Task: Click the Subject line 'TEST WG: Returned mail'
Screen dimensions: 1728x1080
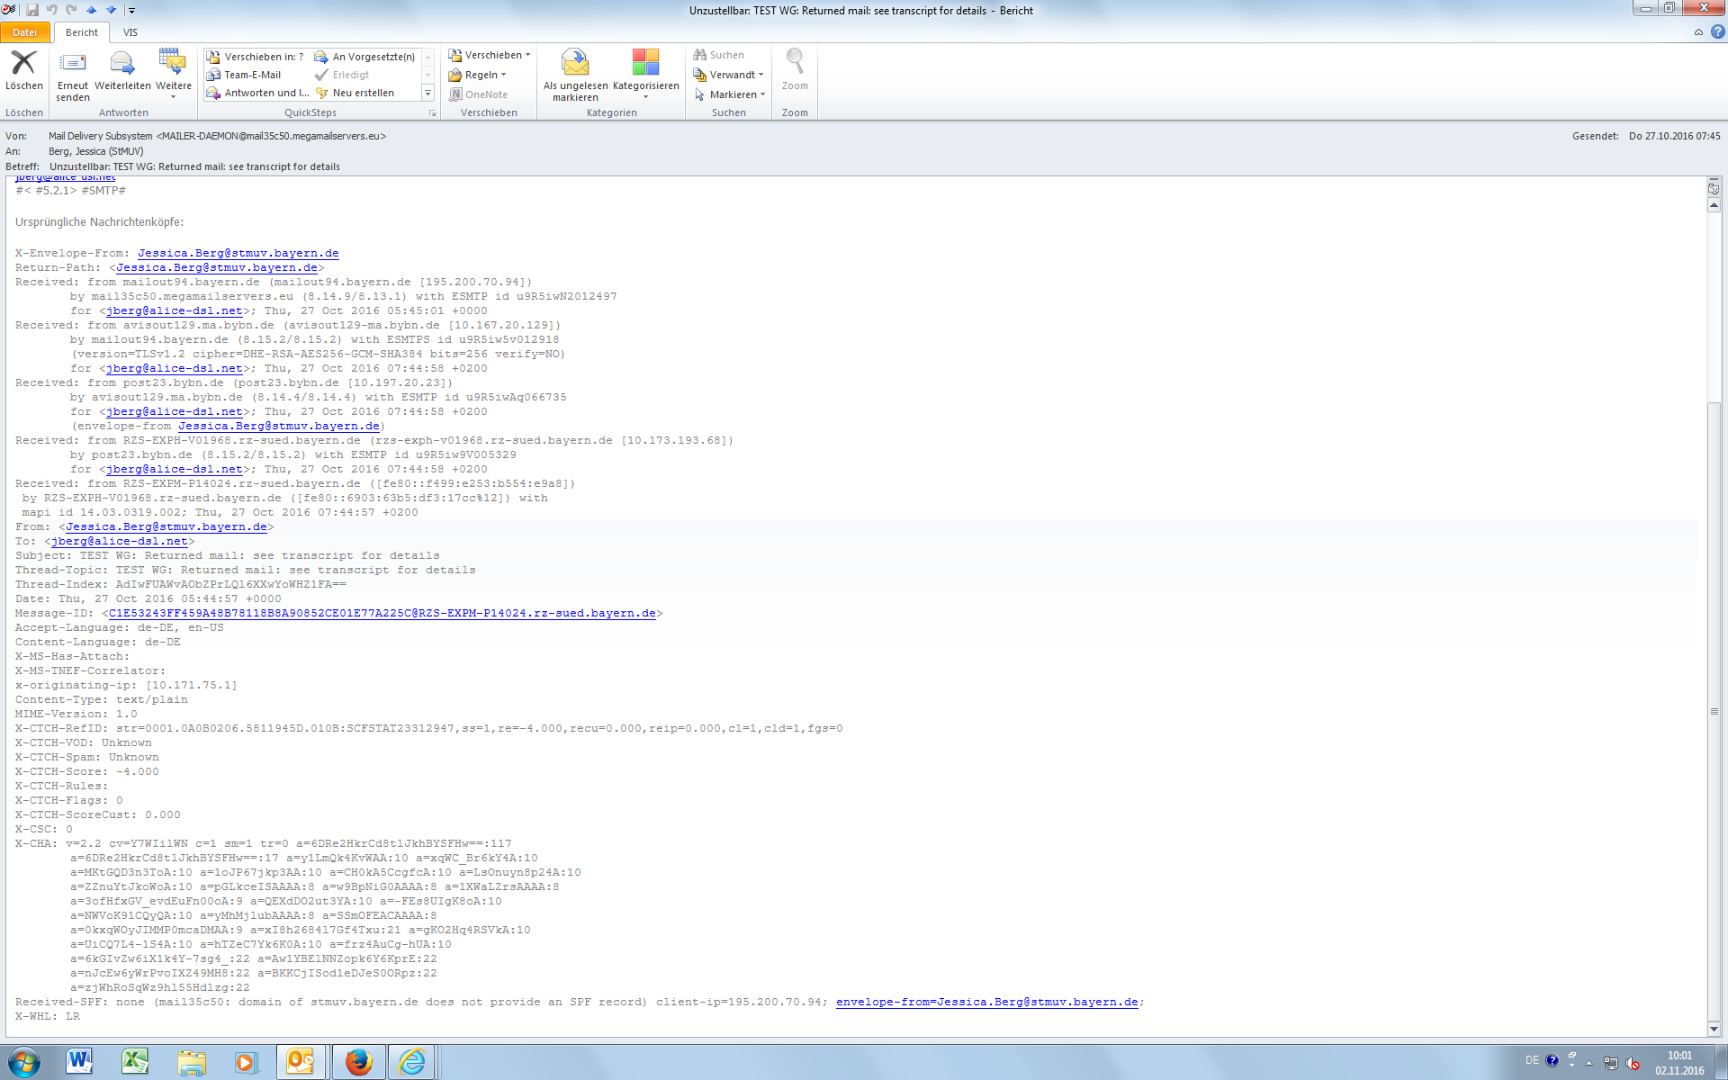Action: click(227, 555)
